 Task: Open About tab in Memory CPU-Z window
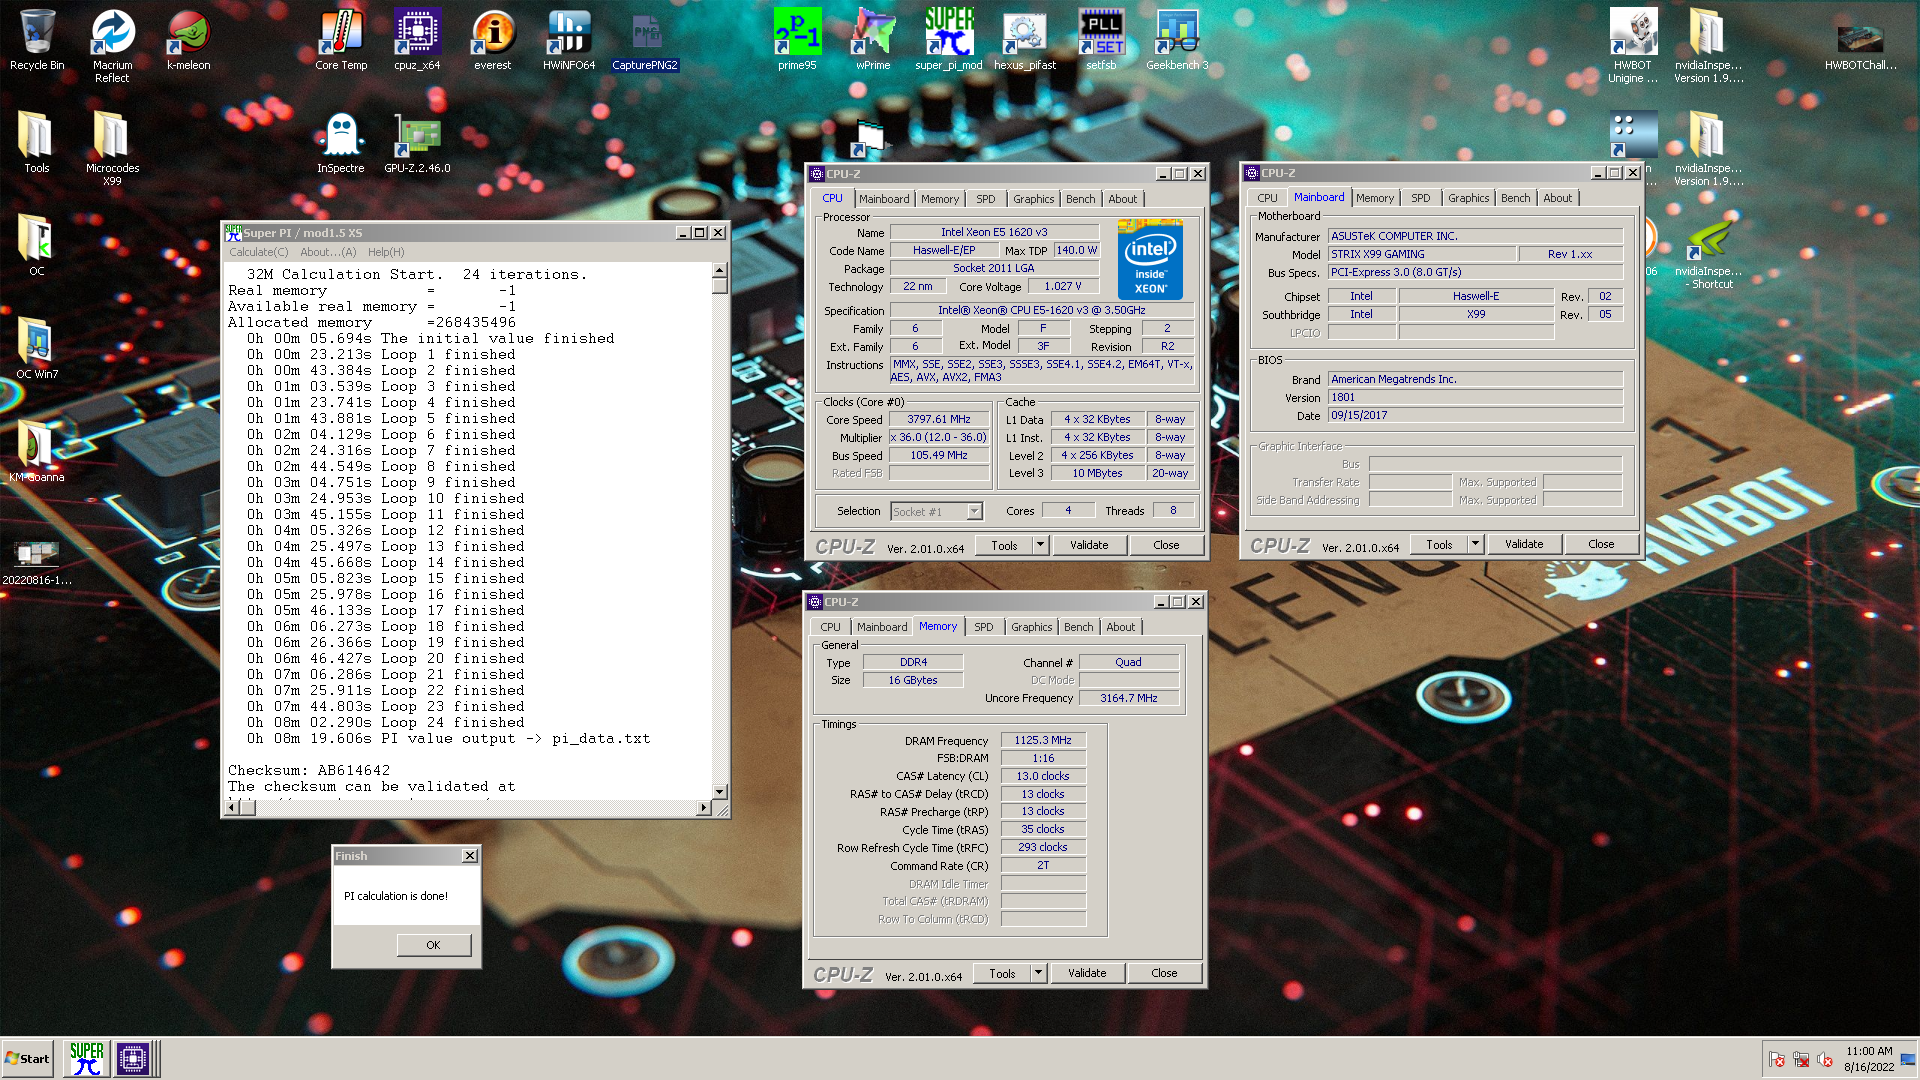1120,627
